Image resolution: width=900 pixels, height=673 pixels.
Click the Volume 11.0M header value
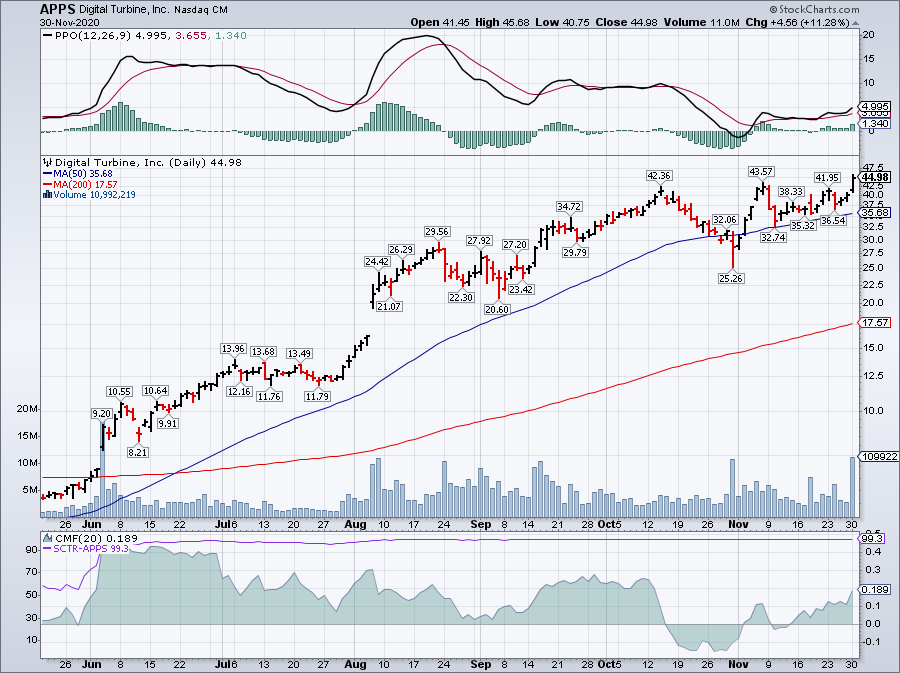pos(701,22)
